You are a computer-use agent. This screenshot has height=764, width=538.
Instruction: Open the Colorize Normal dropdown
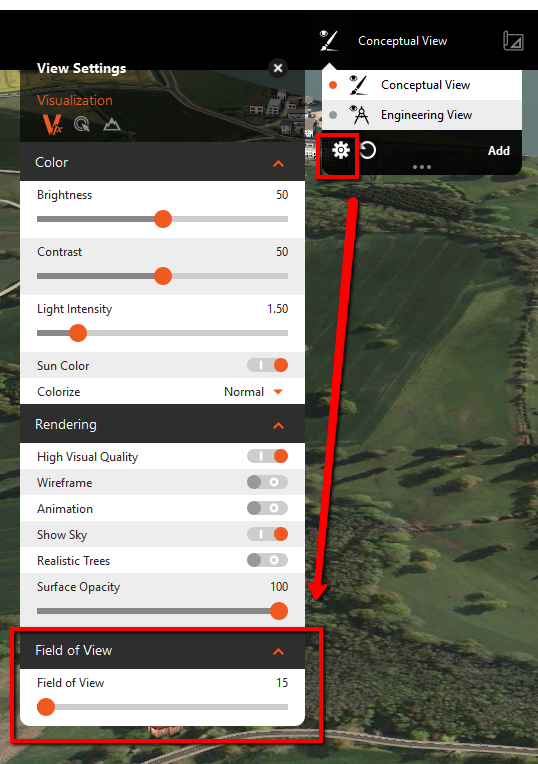(x=253, y=392)
